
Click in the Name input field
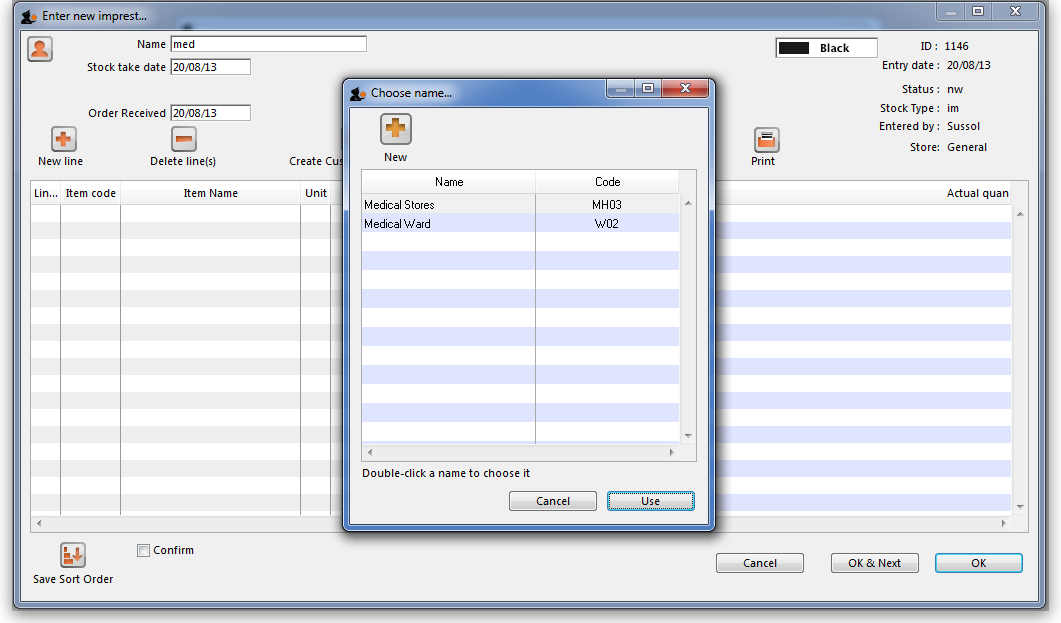click(268, 44)
